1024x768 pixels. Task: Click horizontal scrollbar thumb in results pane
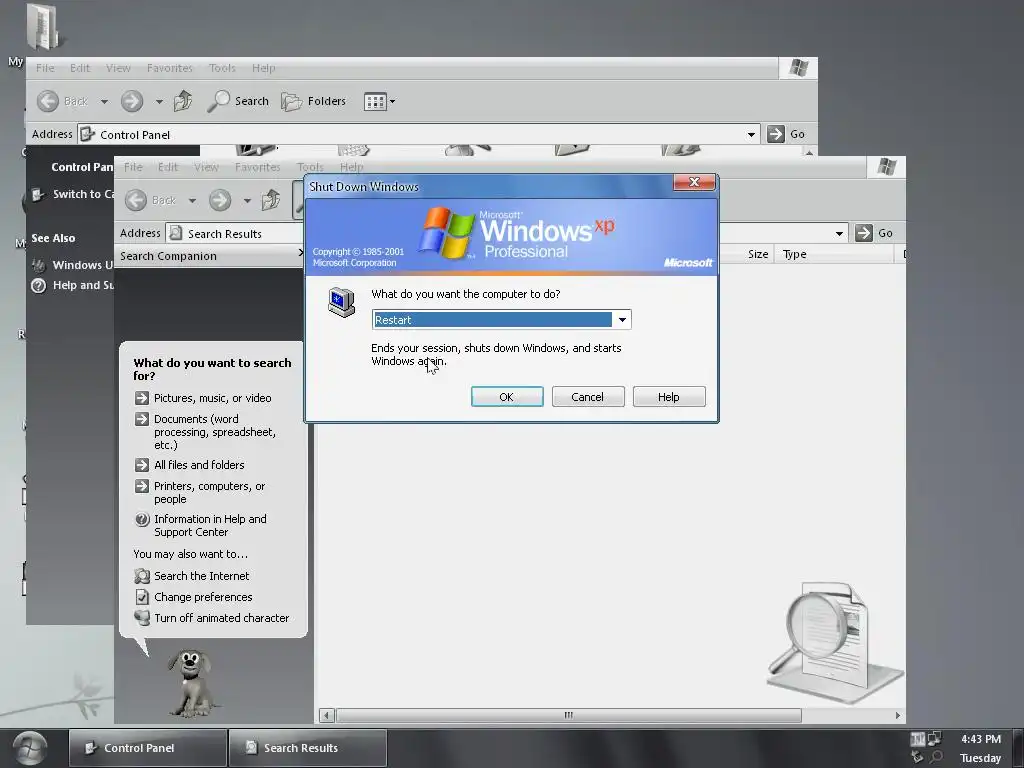568,716
